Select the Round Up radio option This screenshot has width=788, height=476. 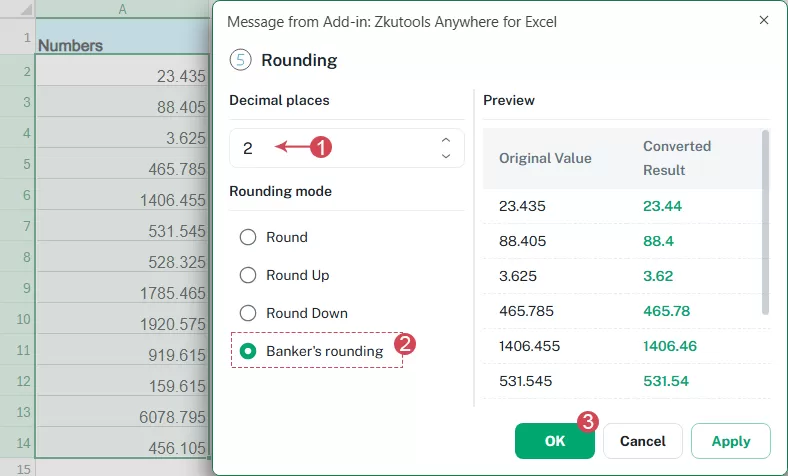[248, 275]
